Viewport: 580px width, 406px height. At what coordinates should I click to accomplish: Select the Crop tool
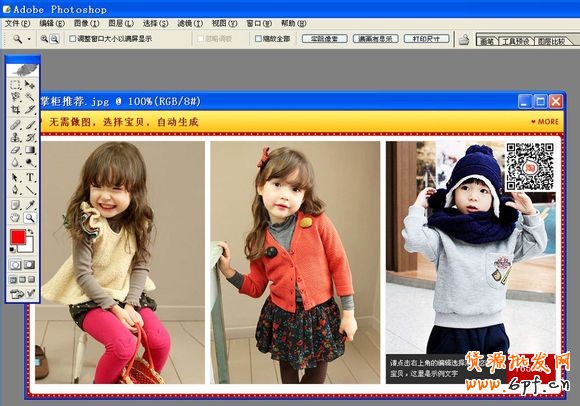(x=15, y=109)
